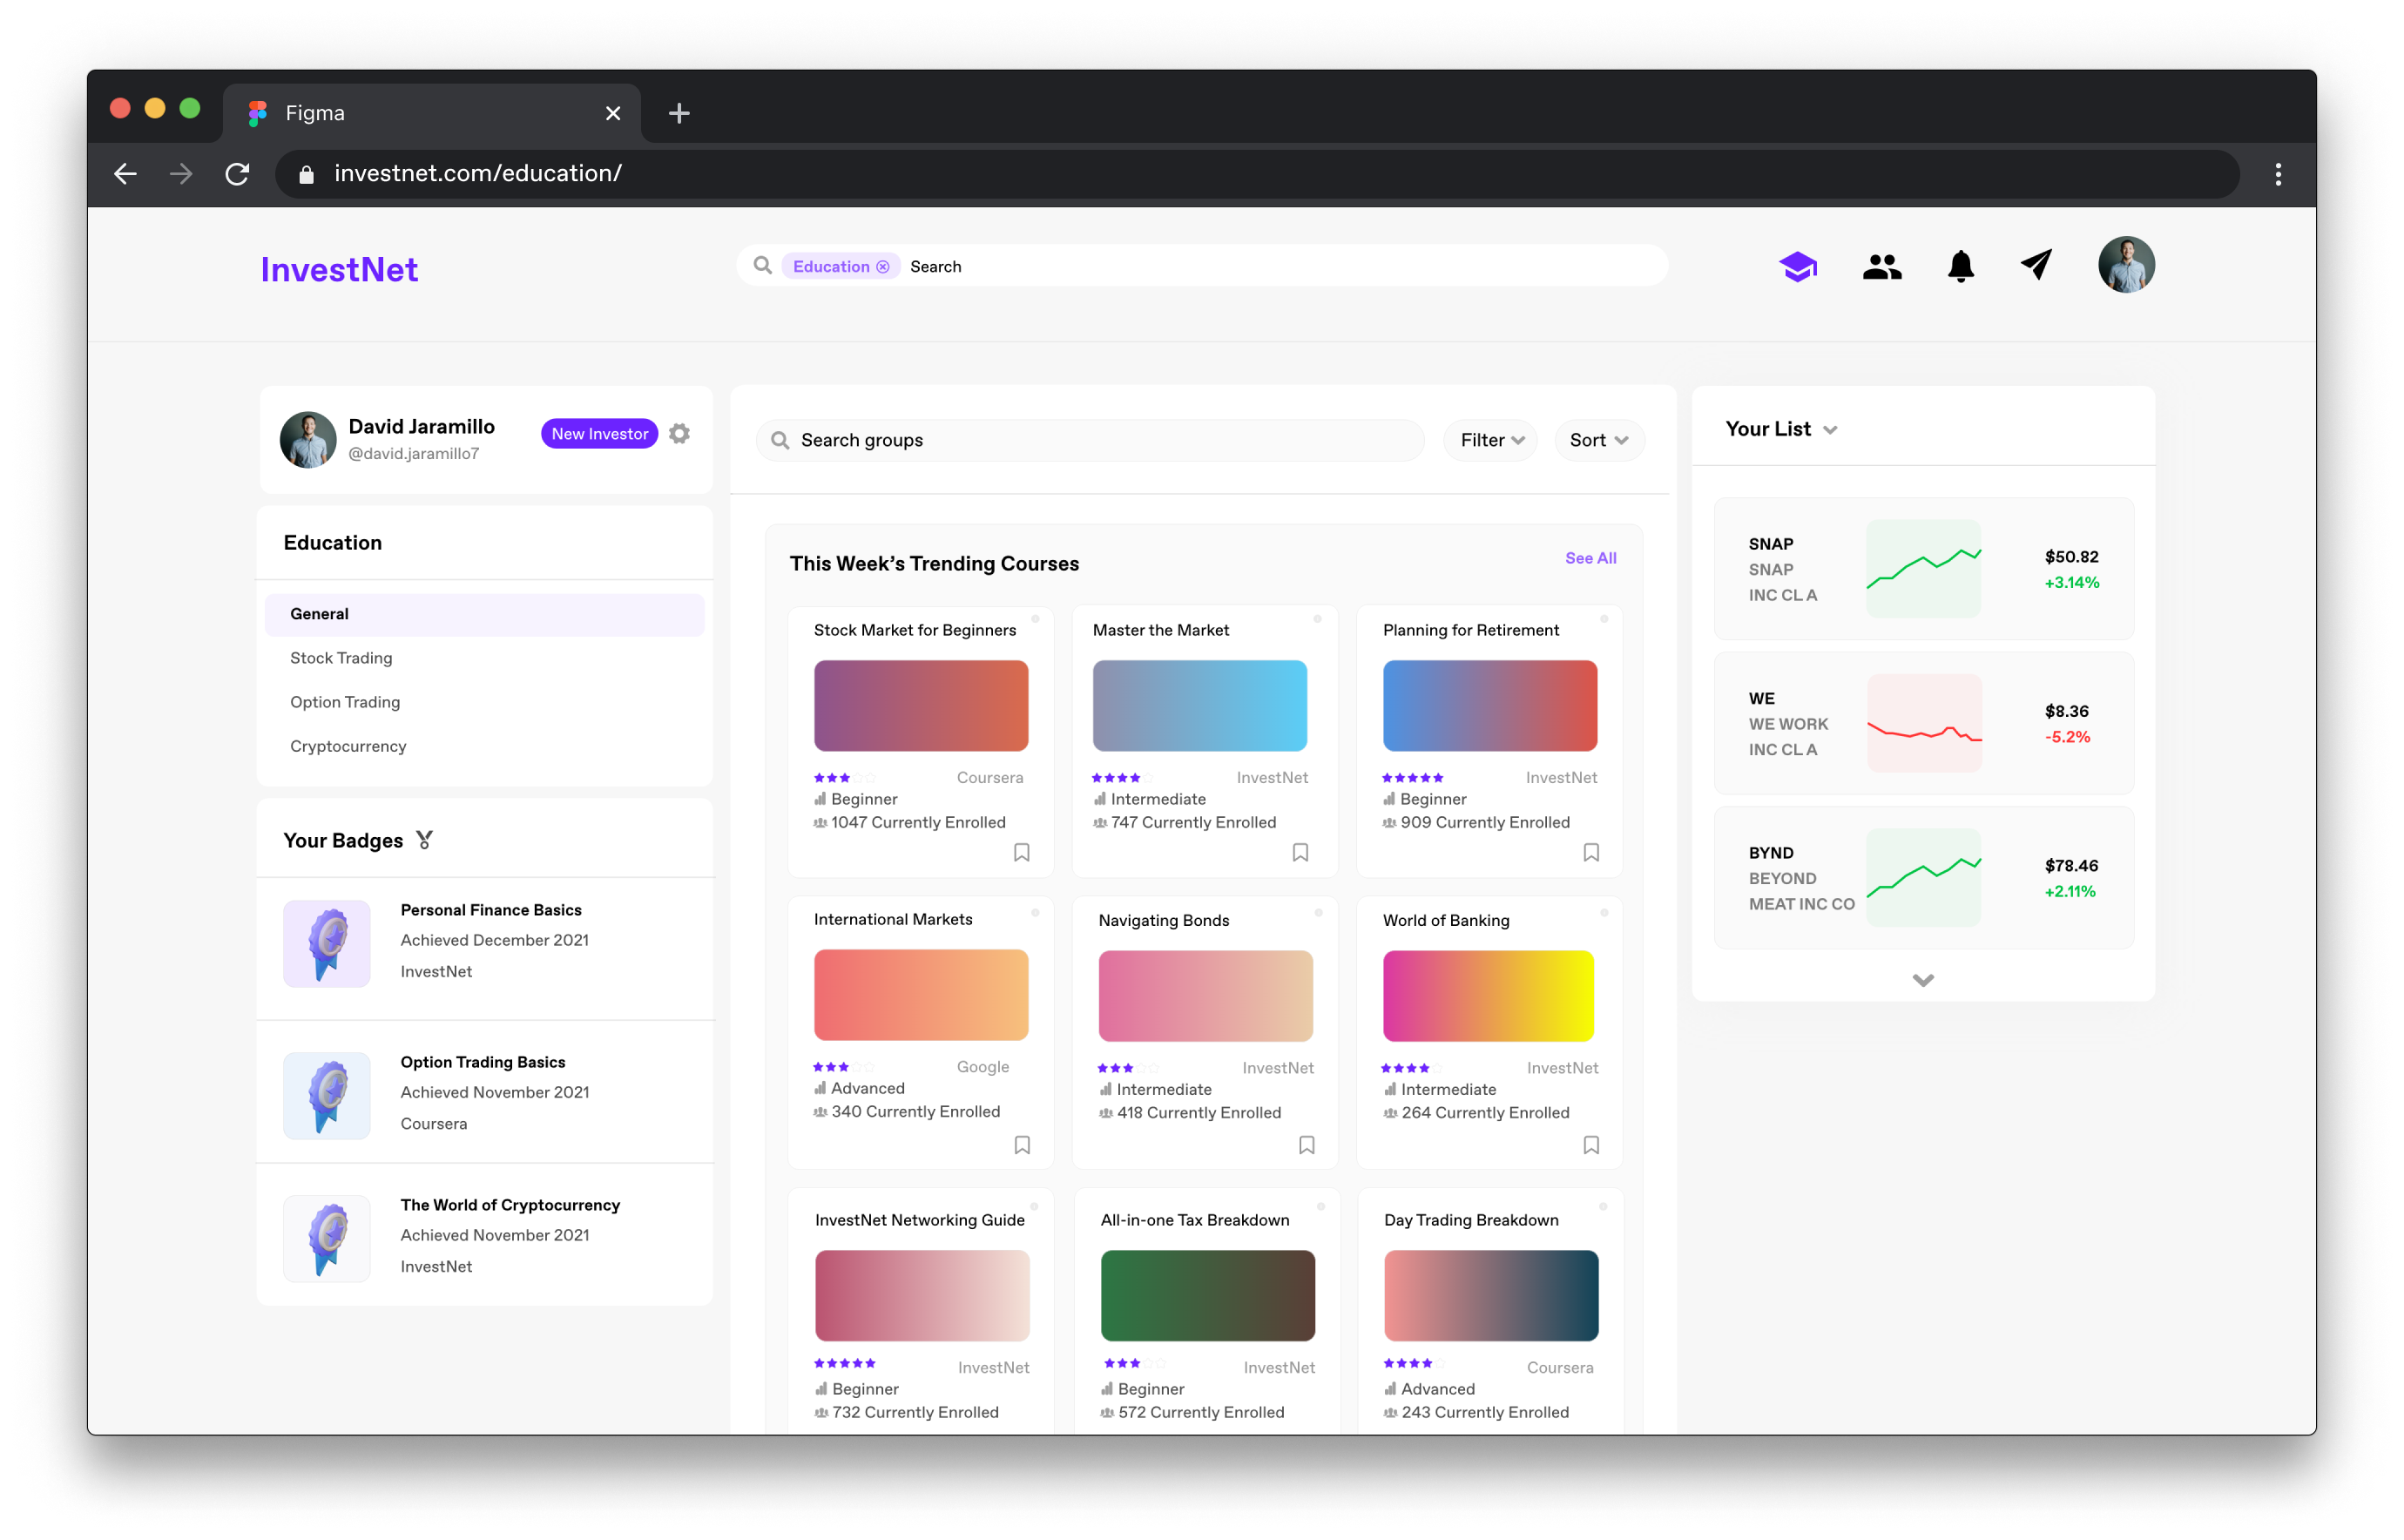This screenshot has width=2404, height=1540.
Task: Click SNAP price $50.82
Action: (2071, 557)
